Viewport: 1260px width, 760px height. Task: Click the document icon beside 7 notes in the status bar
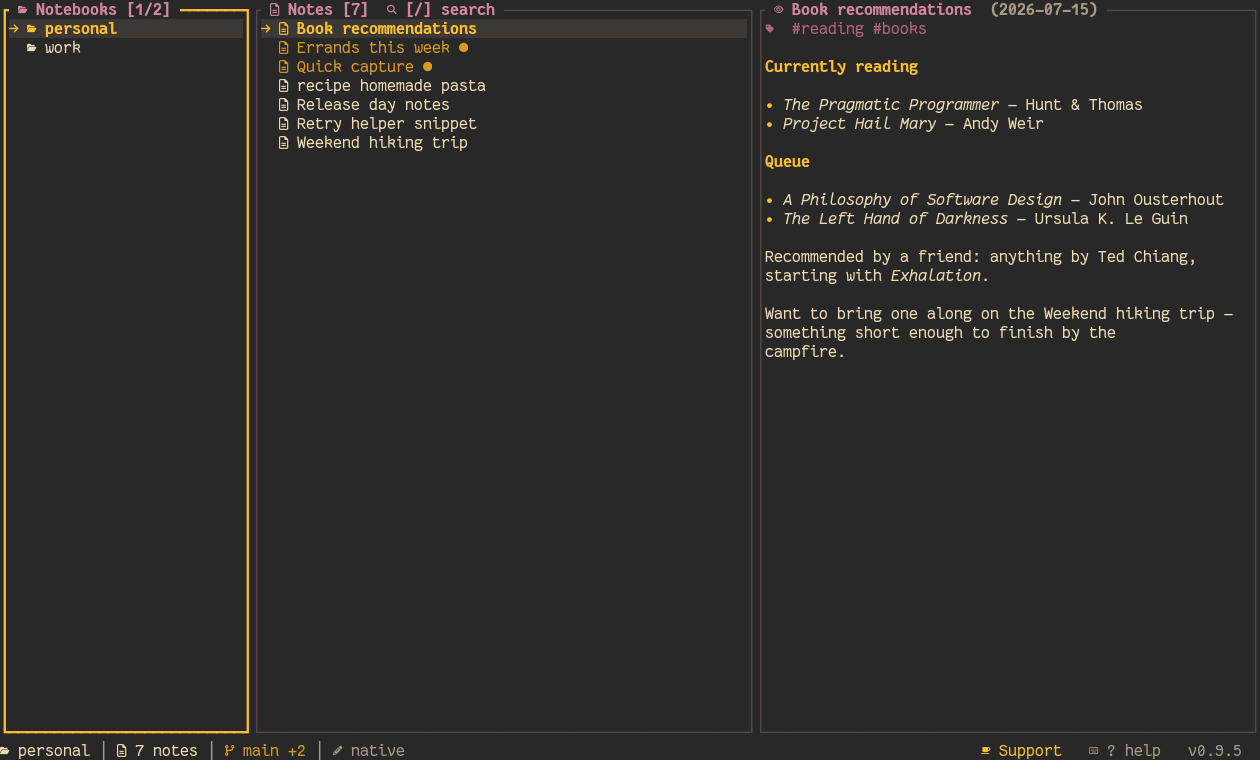pos(122,751)
